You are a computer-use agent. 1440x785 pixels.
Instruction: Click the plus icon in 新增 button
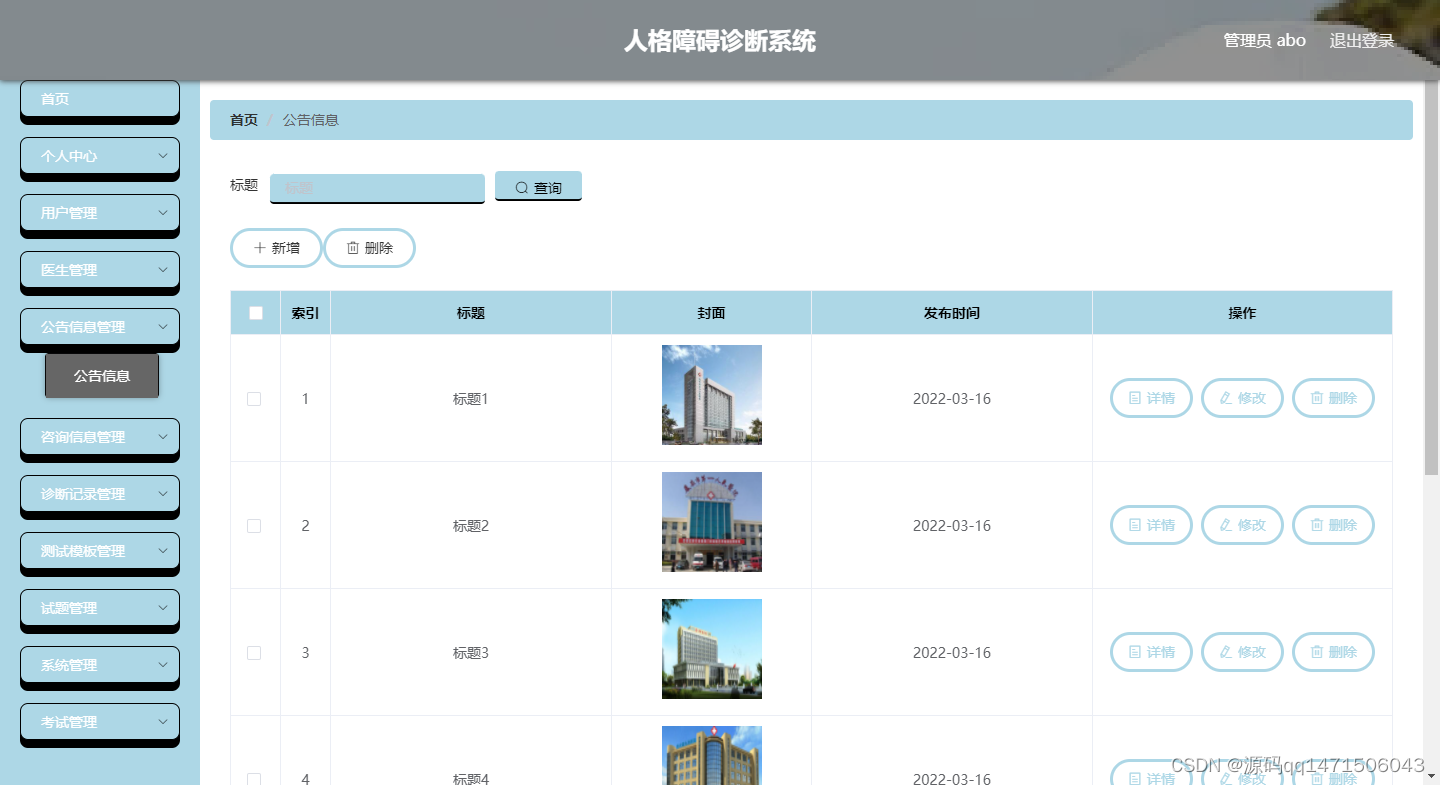(260, 248)
